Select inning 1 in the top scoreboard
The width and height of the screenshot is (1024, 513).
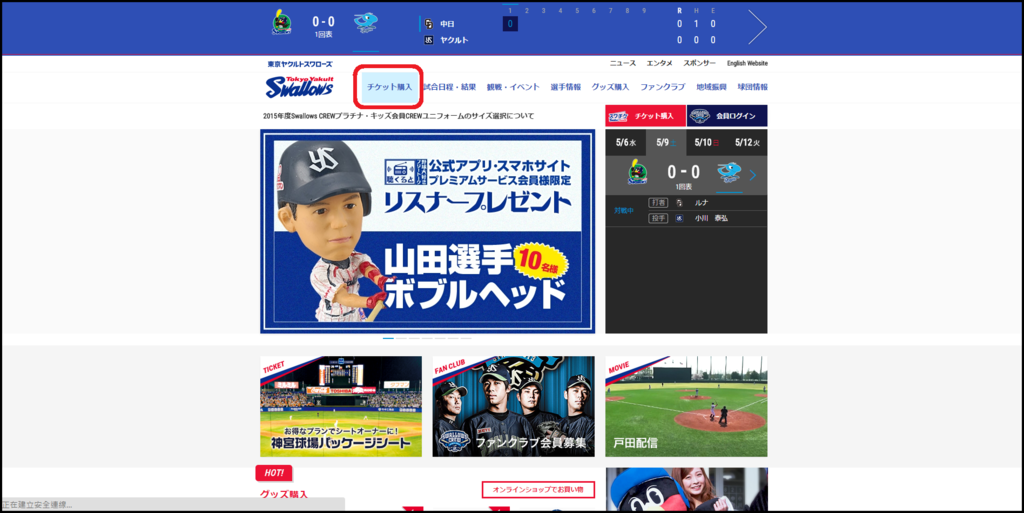(x=510, y=10)
